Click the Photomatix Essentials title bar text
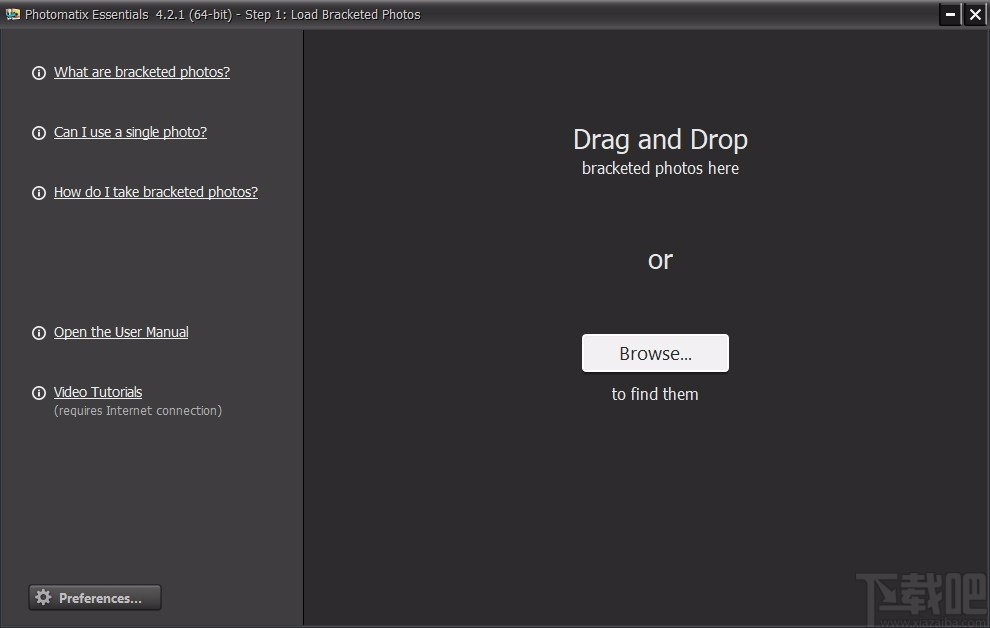 click(x=223, y=15)
